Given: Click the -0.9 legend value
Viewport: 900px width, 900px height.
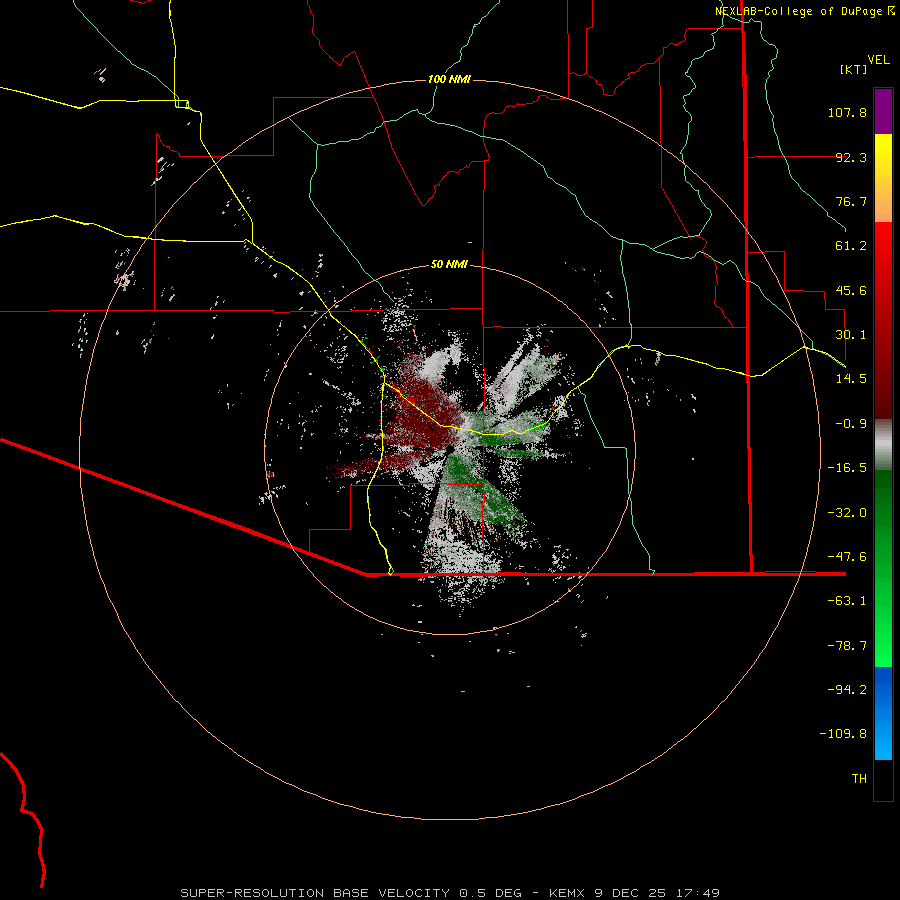Looking at the screenshot, I should 851,424.
